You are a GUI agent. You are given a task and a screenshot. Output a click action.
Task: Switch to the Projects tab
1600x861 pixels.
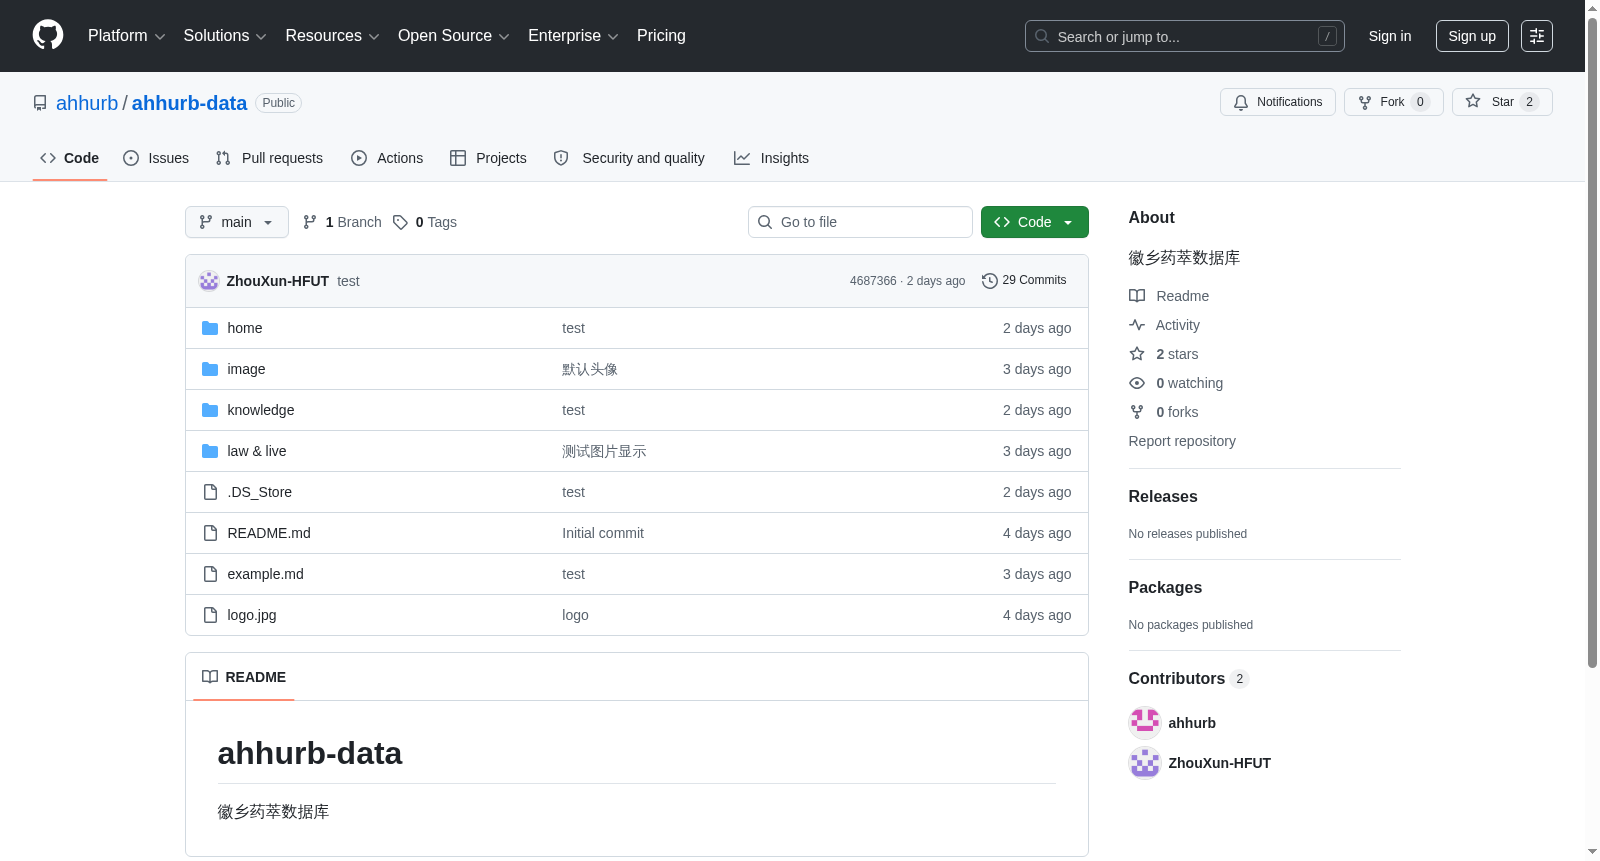pyautogui.click(x=488, y=158)
